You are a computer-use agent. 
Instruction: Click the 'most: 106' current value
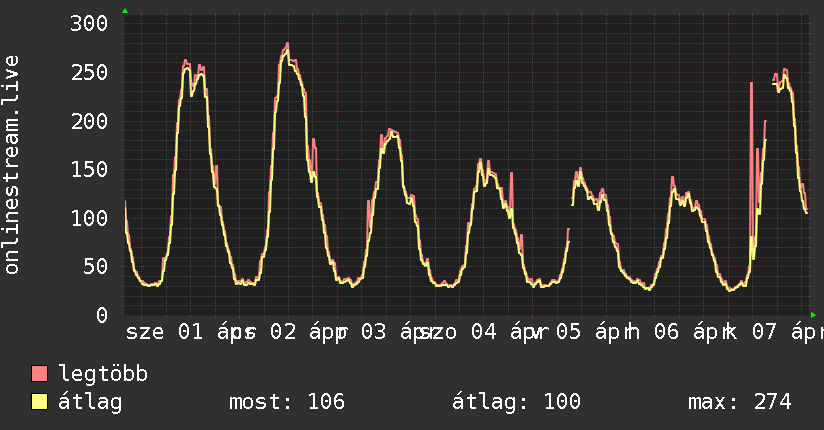pyautogui.click(x=287, y=402)
